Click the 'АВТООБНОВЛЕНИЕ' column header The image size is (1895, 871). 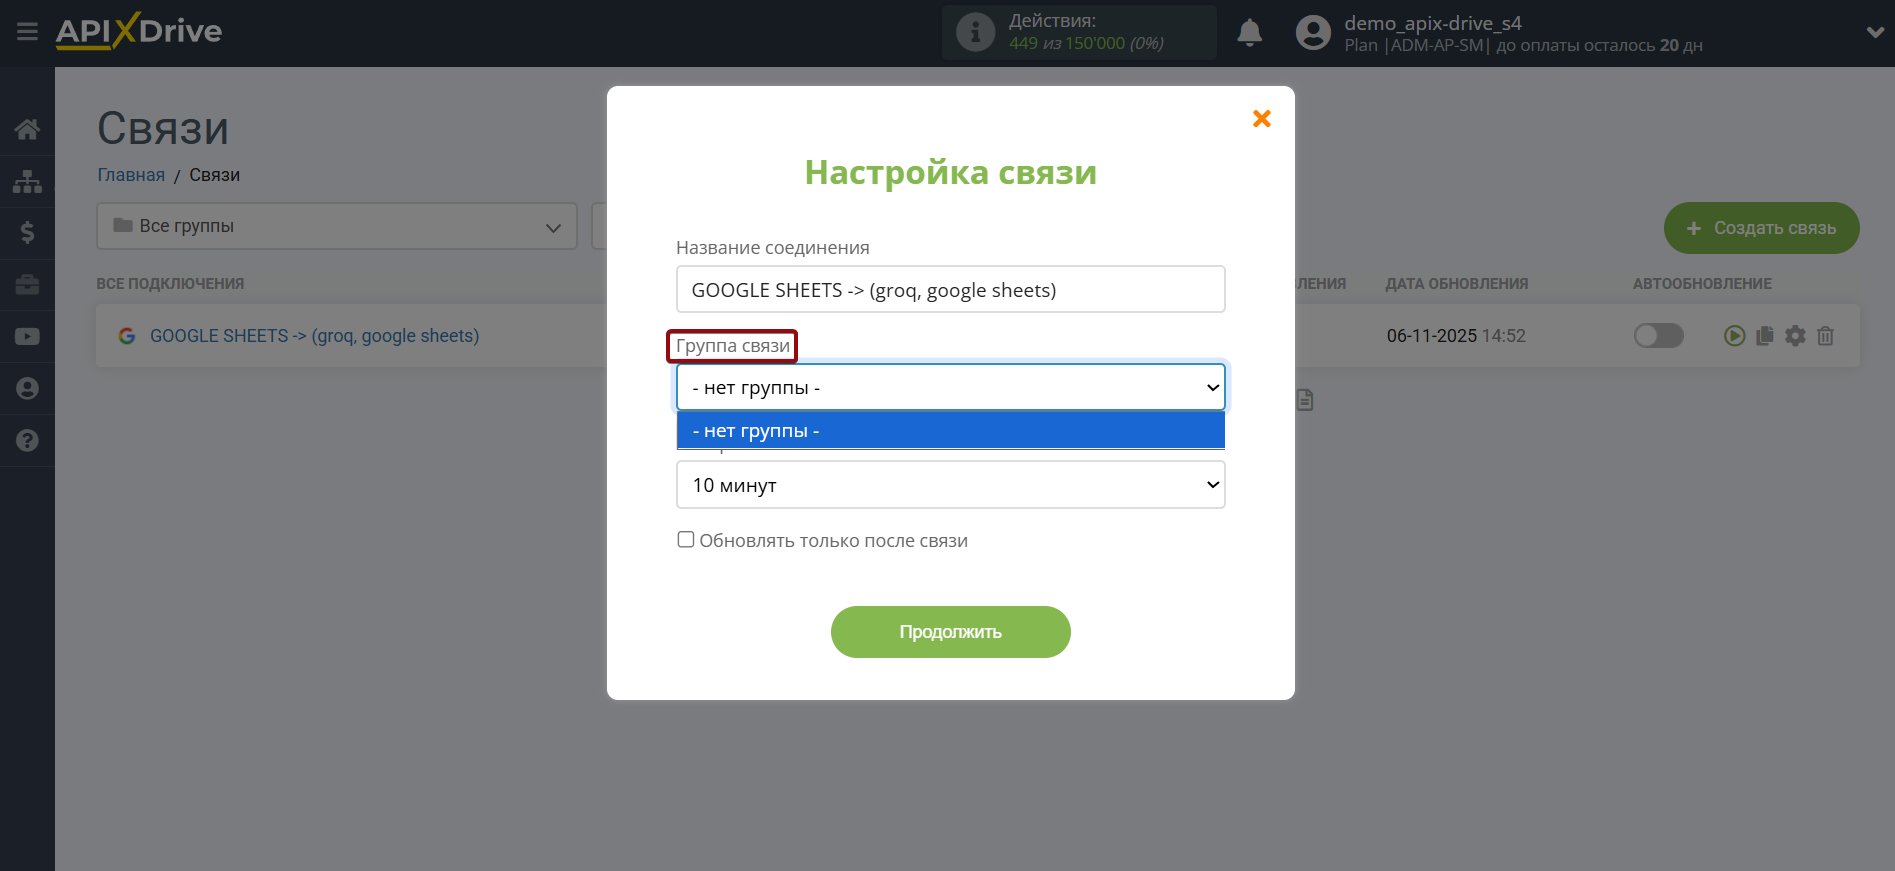(1702, 284)
